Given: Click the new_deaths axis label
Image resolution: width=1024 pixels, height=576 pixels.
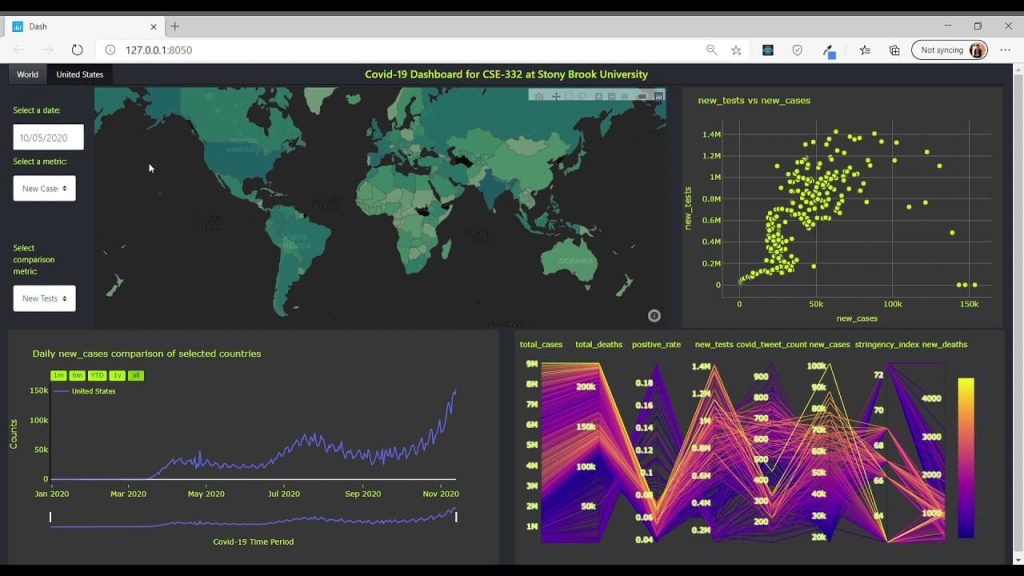Looking at the screenshot, I should click(x=944, y=344).
